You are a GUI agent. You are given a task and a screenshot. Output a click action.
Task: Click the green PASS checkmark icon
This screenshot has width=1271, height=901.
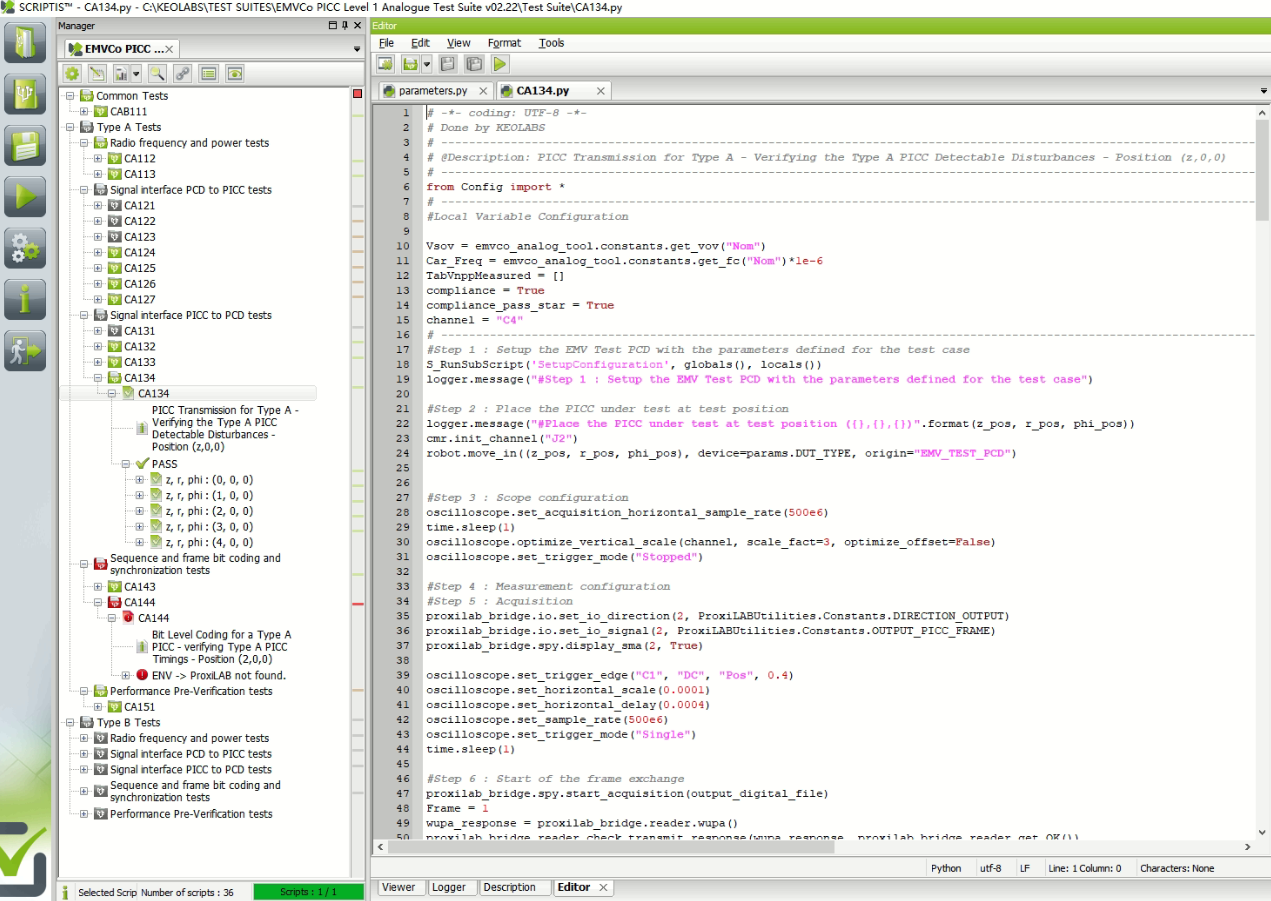[141, 464]
